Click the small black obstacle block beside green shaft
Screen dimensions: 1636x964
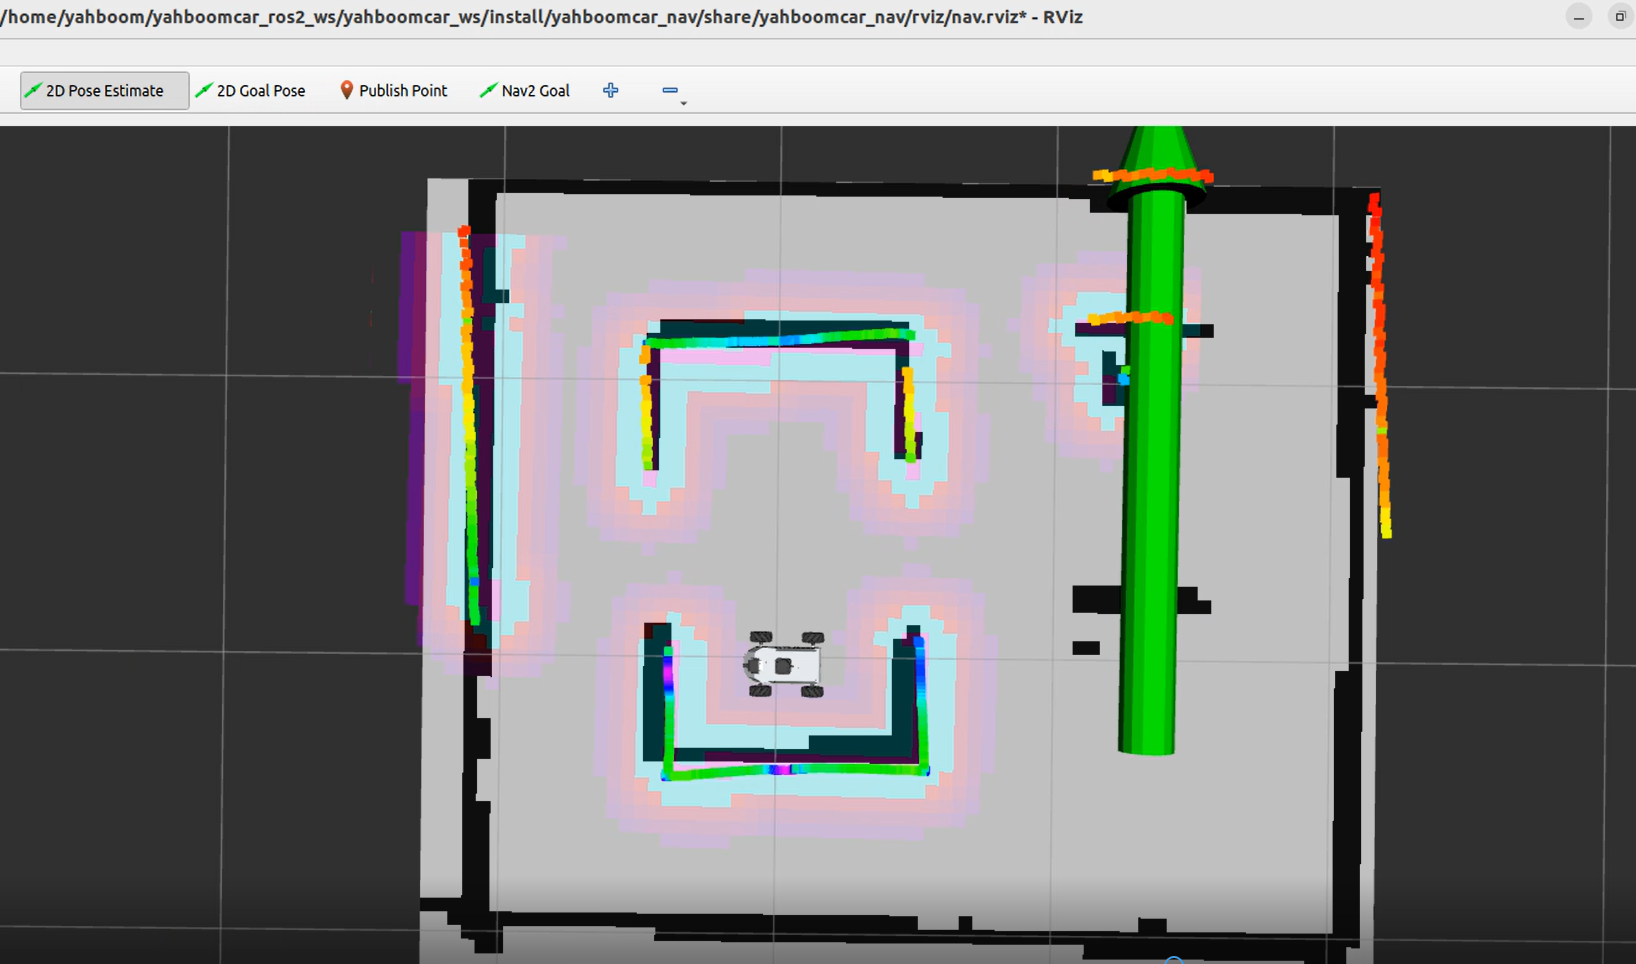[x=1086, y=648]
